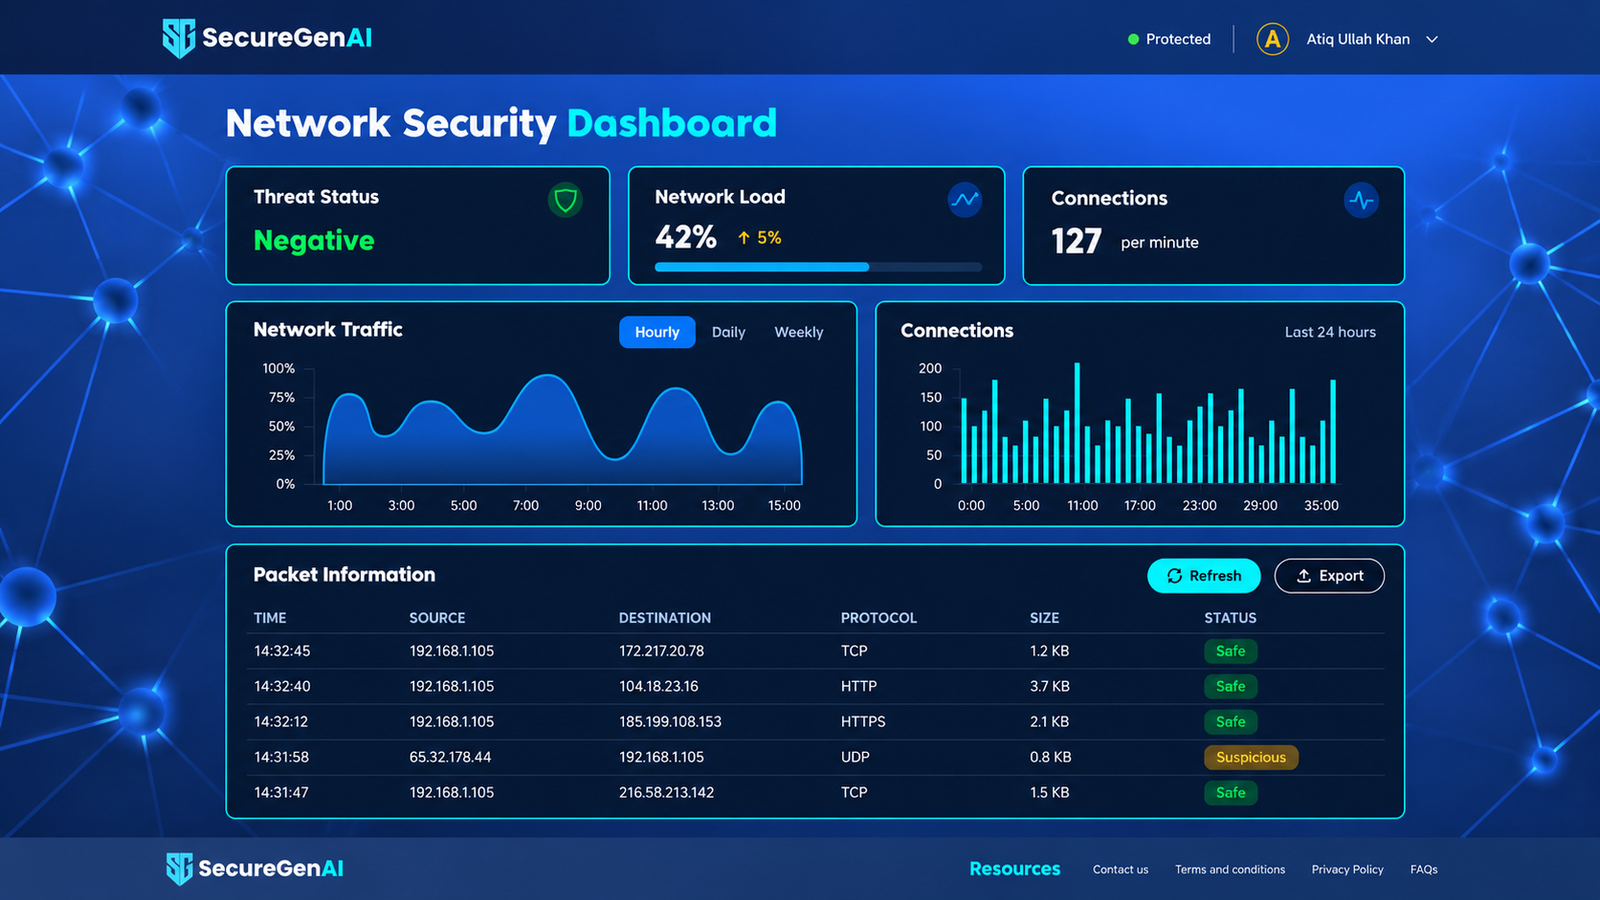Click source IP 65.32.178.44
The width and height of the screenshot is (1600, 900).
450,757
